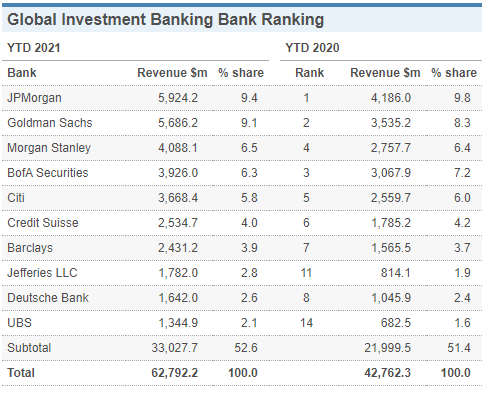Viewport: 491px width, 393px height.
Task: Click Goldman Sachs 2020 revenue 3,535.2
Action: 391,123
